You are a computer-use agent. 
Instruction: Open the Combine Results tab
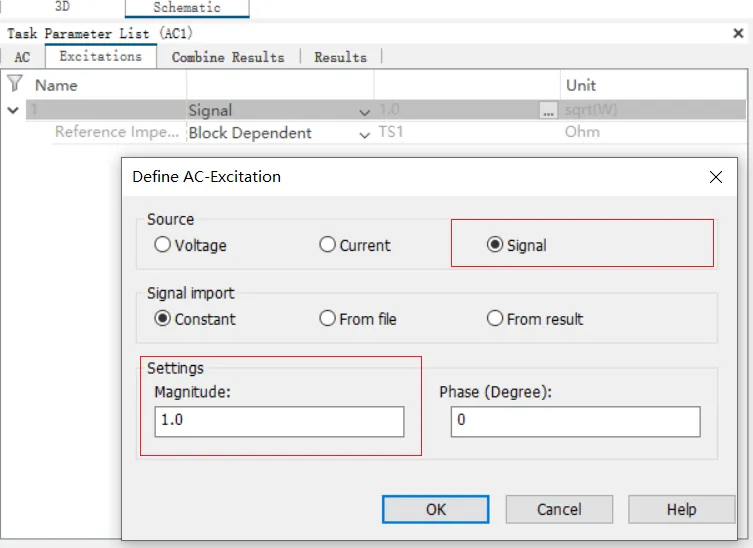pos(228,57)
